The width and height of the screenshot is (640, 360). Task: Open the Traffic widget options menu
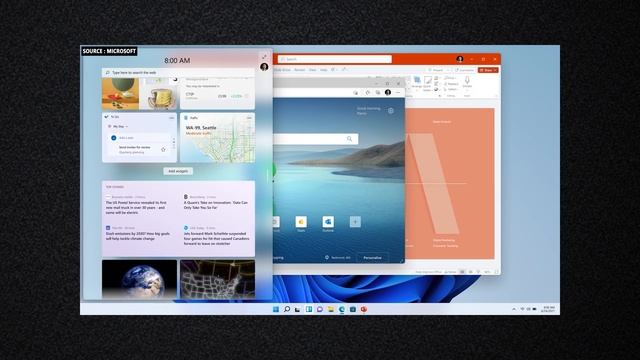pos(249,118)
